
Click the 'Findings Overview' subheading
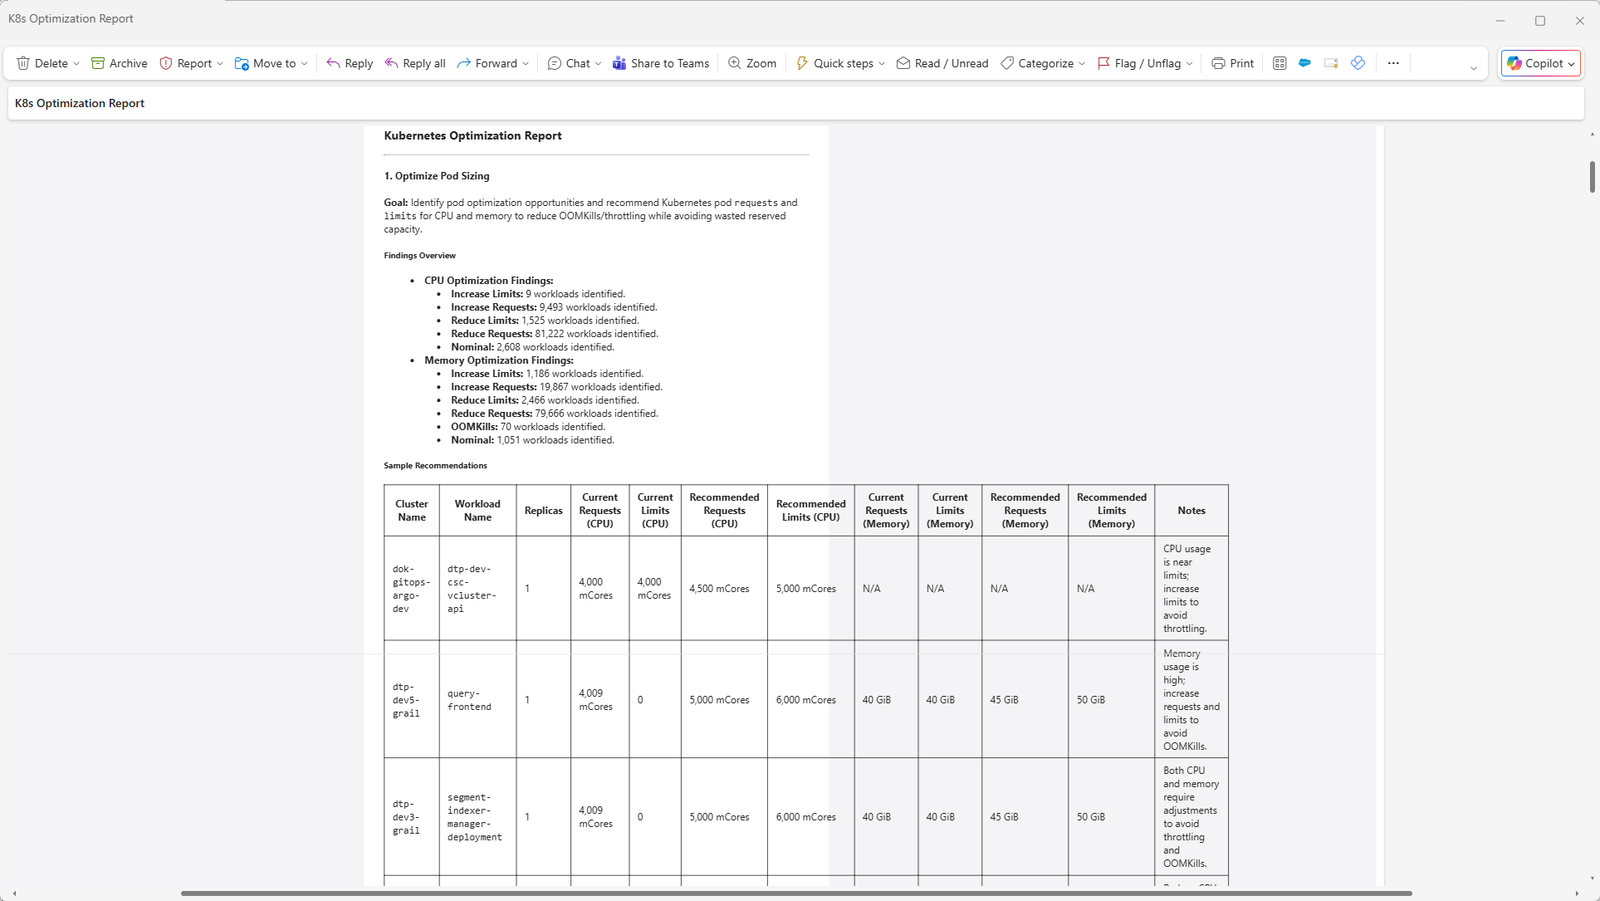420,256
